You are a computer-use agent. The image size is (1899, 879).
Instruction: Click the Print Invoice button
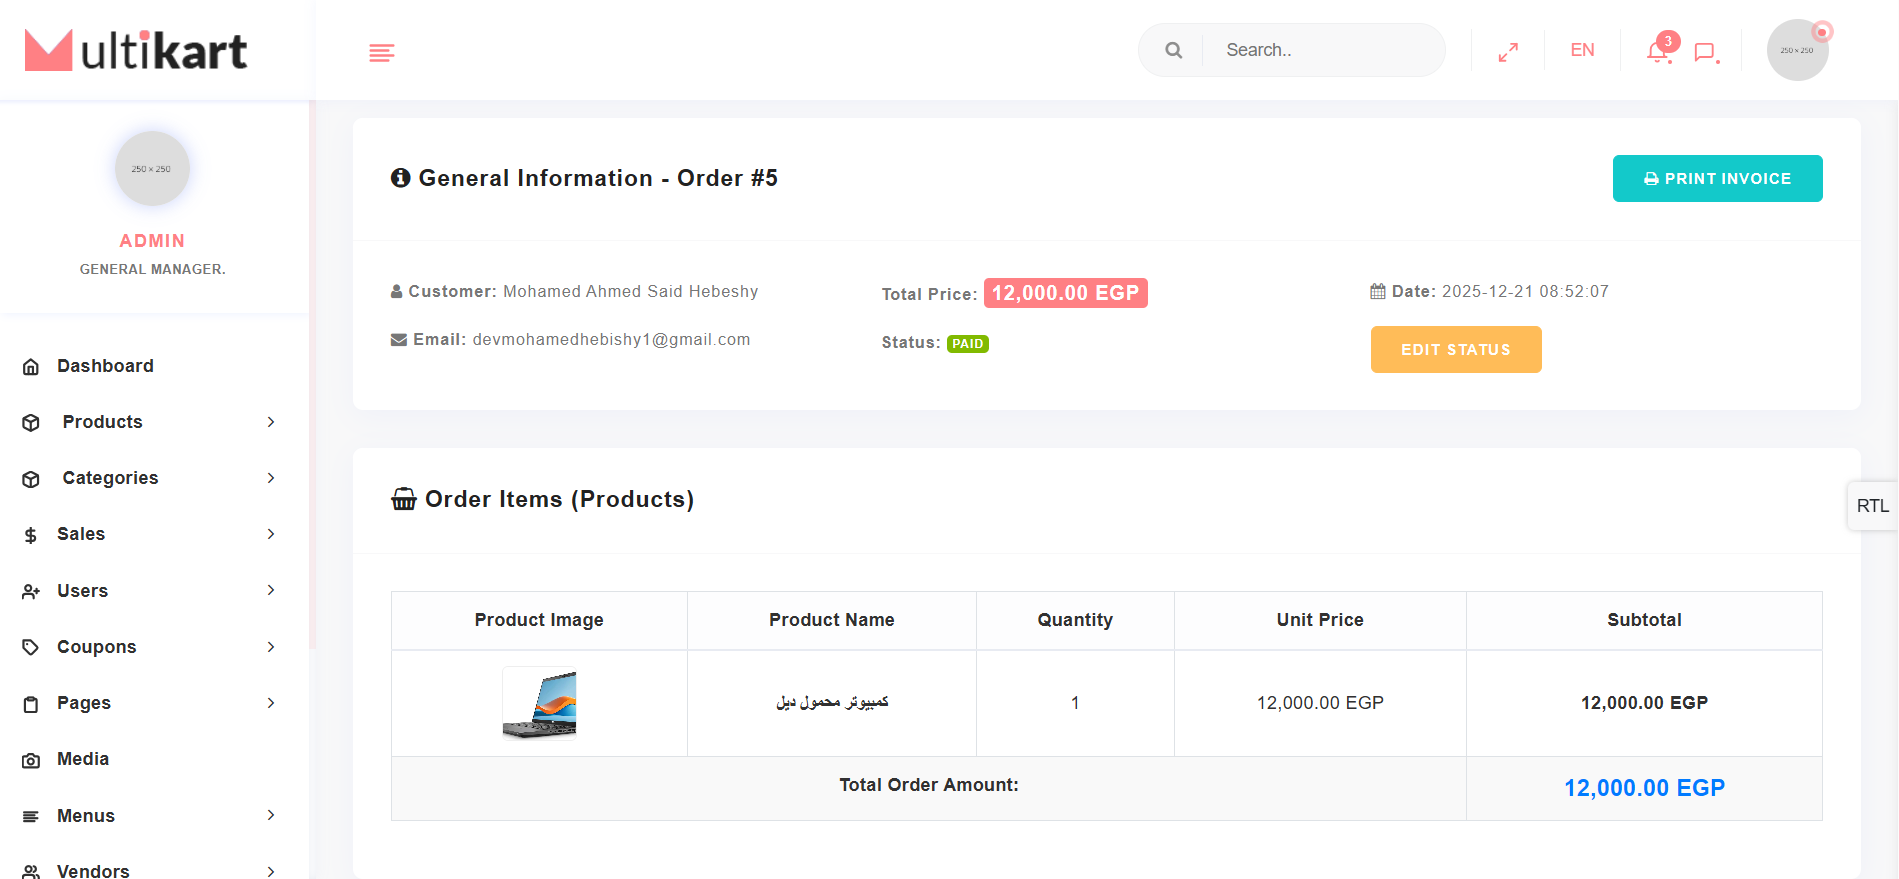pos(1717,178)
